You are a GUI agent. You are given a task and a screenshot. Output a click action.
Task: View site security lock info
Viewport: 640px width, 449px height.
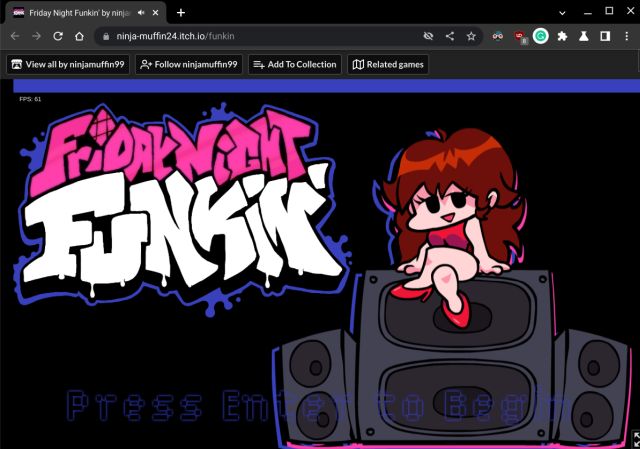pos(106,36)
